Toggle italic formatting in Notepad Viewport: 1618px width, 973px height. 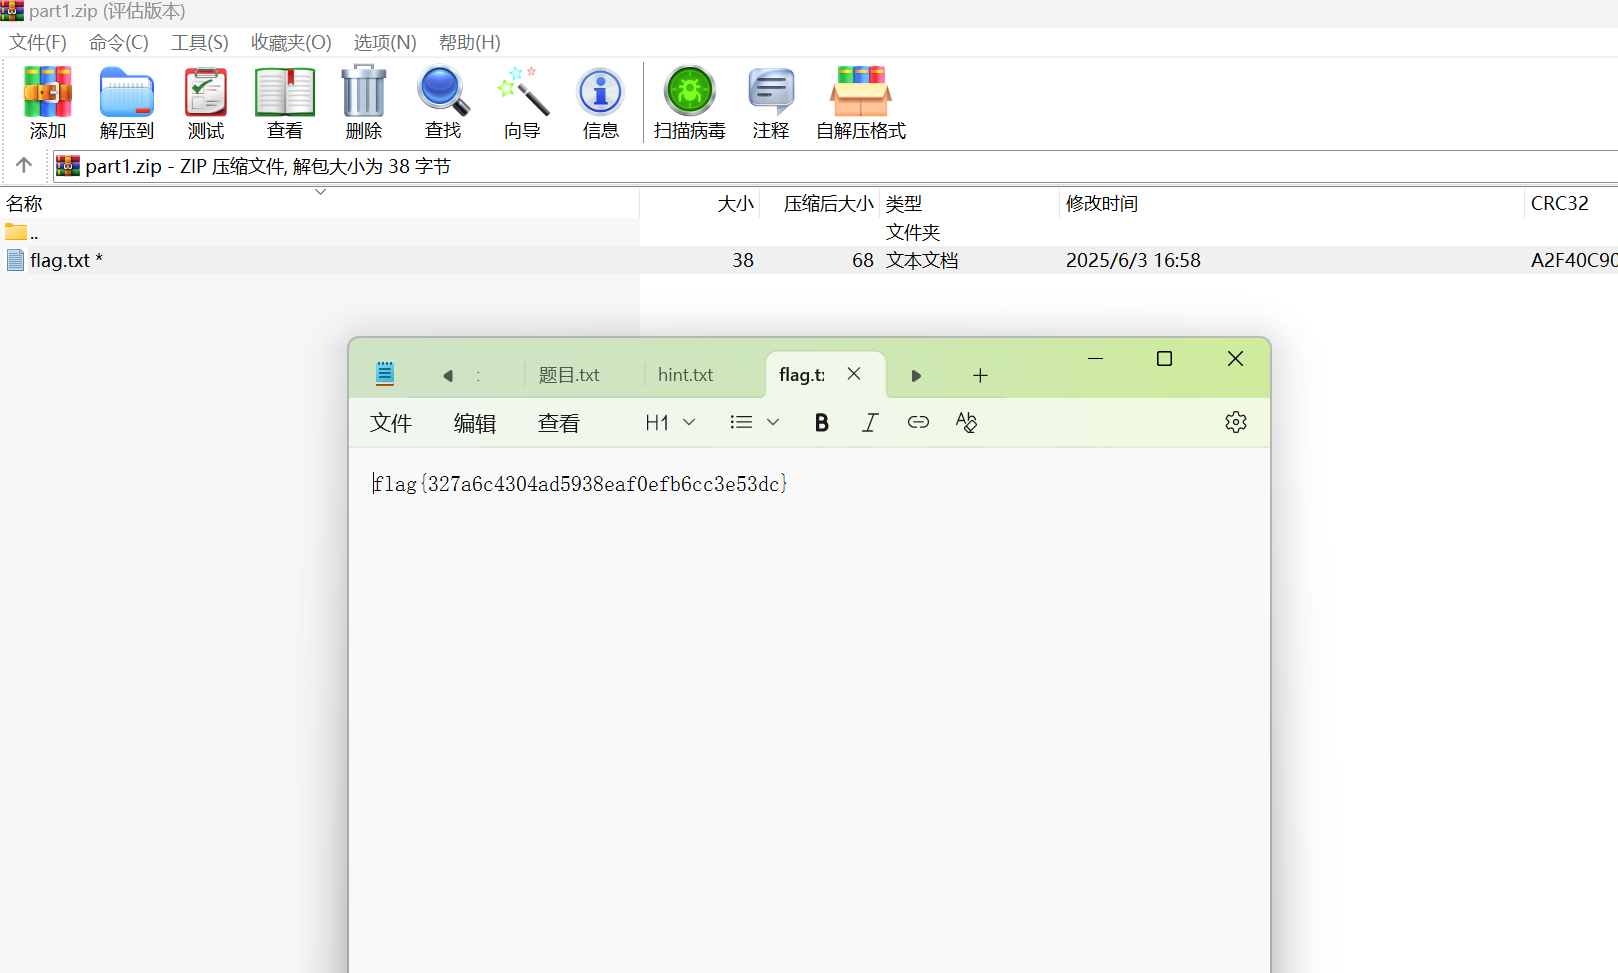pyautogui.click(x=870, y=423)
